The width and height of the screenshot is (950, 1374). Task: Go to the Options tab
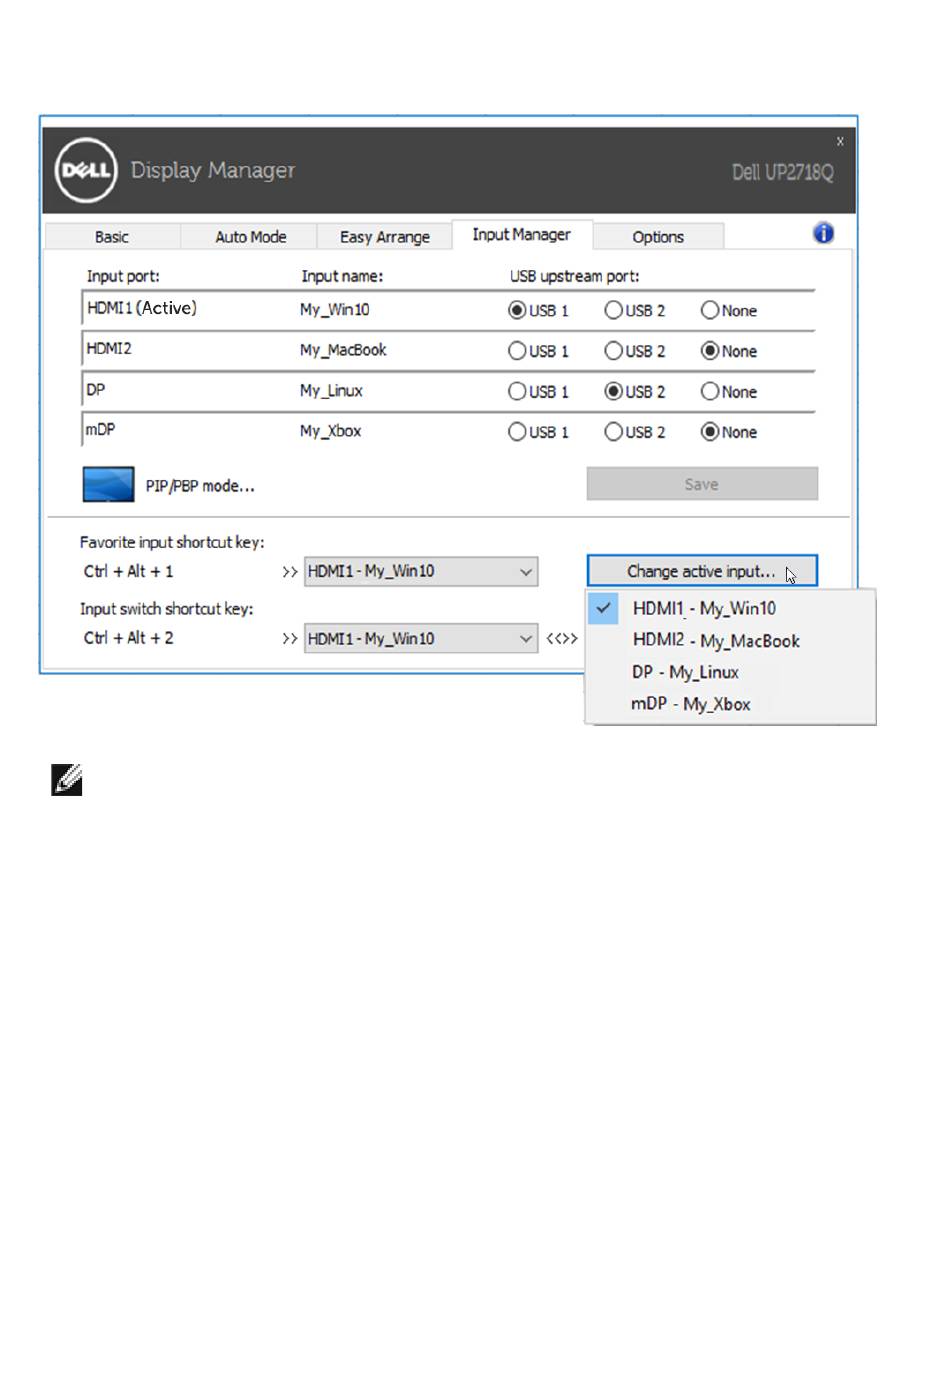tap(658, 237)
